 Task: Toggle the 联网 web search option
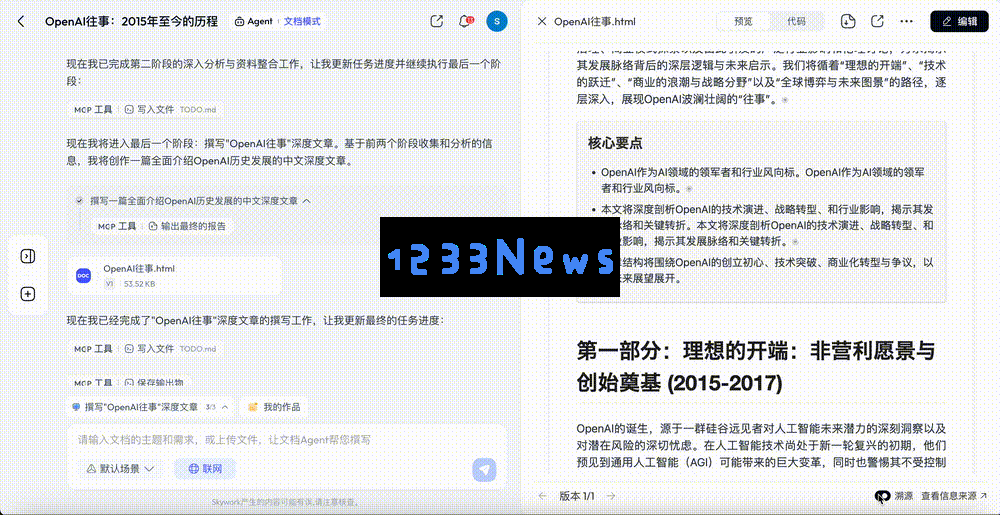click(205, 469)
